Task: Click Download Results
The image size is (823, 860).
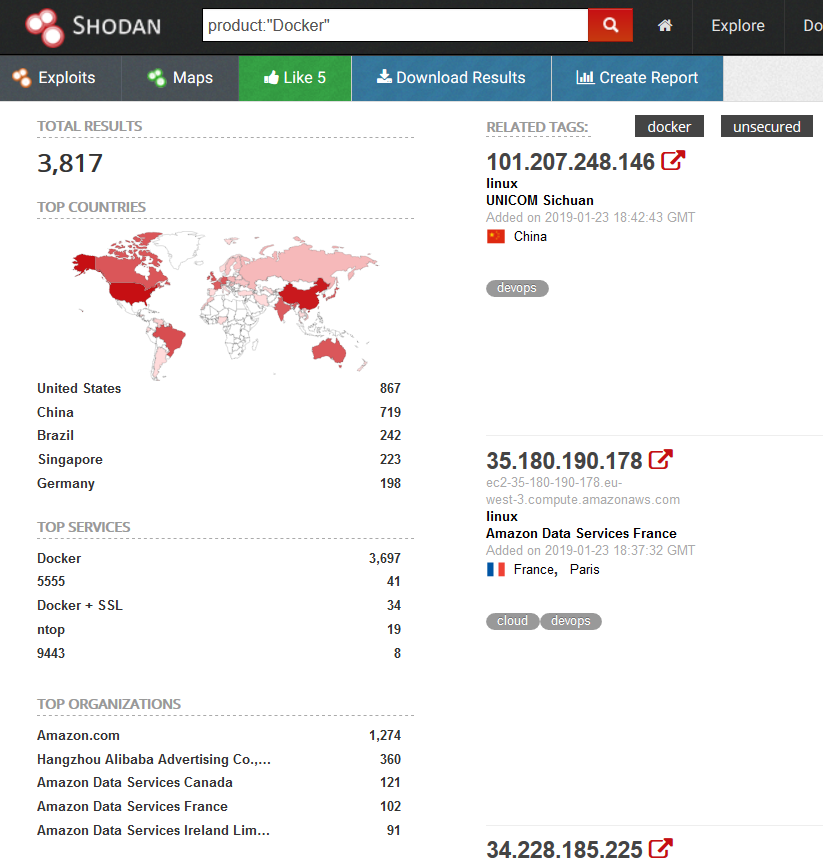Action: pyautogui.click(x=451, y=78)
